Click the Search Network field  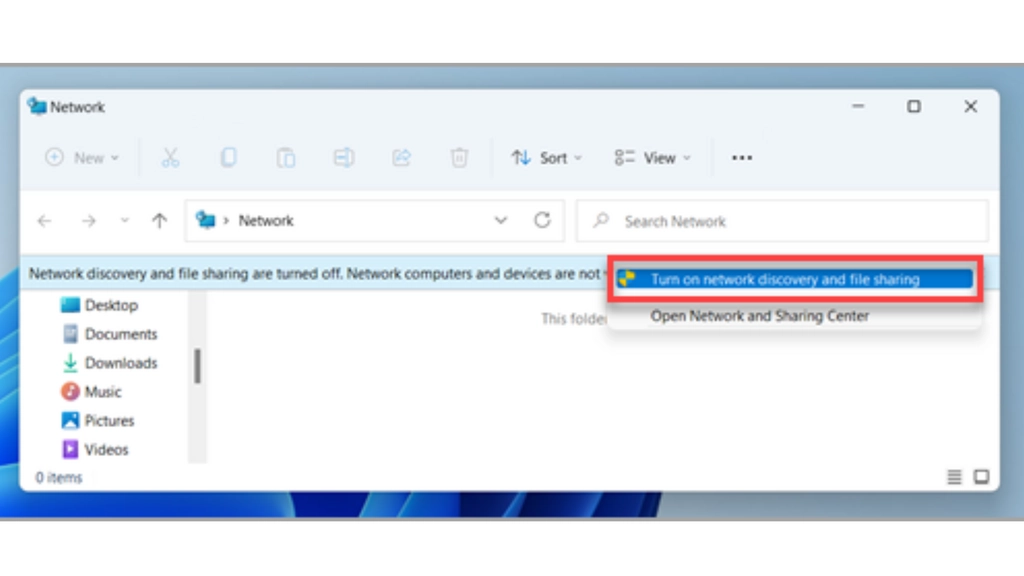click(782, 221)
